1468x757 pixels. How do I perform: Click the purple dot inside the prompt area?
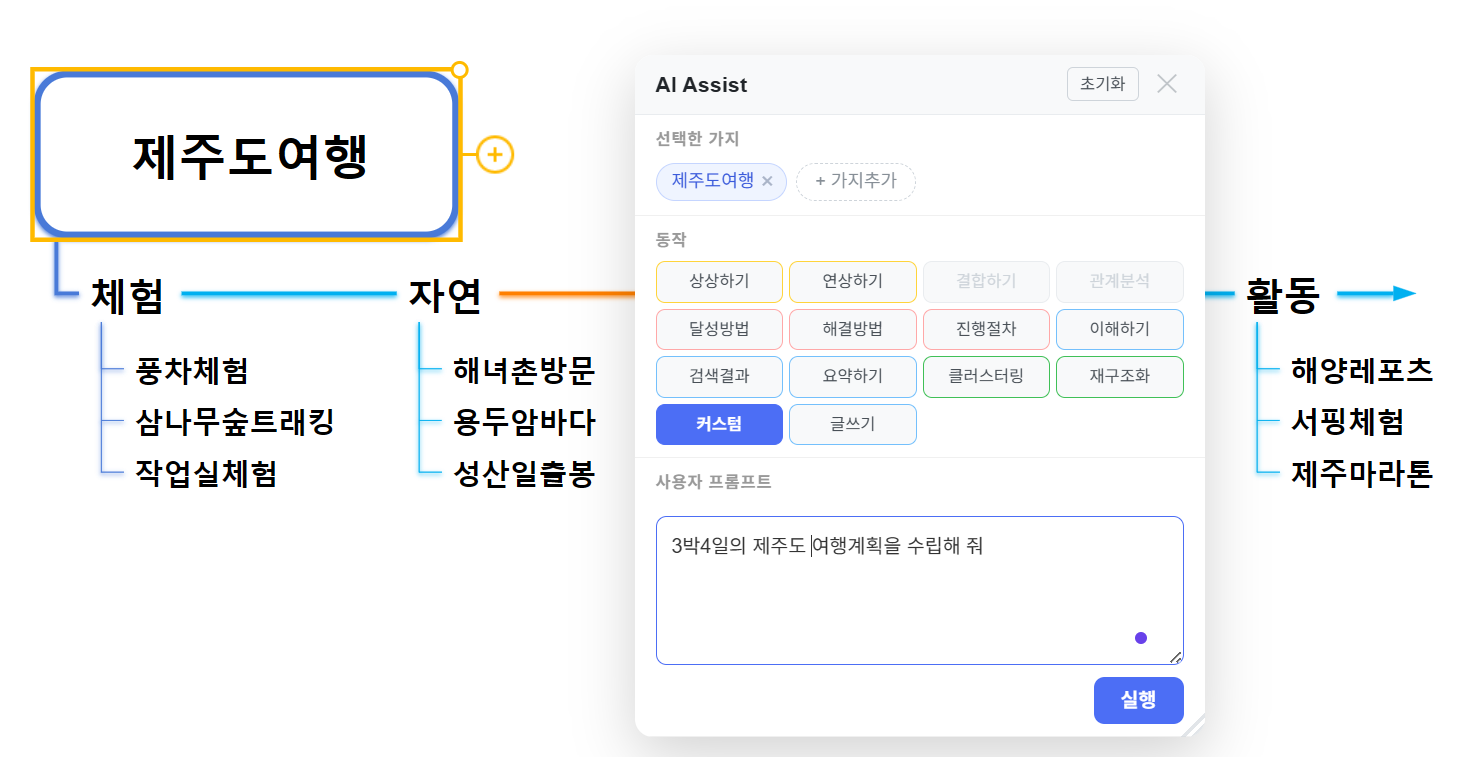pos(1140,636)
